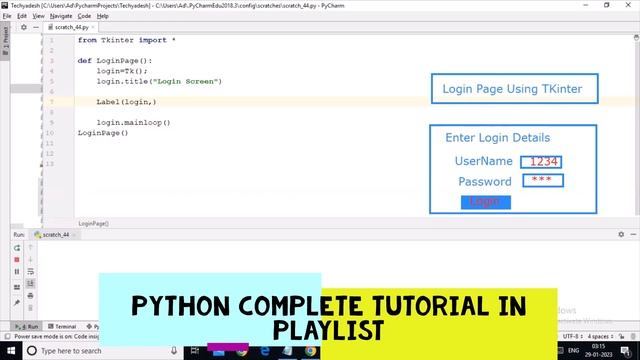Viewport: 640px width, 360px height.
Task: Rerun scratch_44 in the Run panel
Action: click(17, 248)
